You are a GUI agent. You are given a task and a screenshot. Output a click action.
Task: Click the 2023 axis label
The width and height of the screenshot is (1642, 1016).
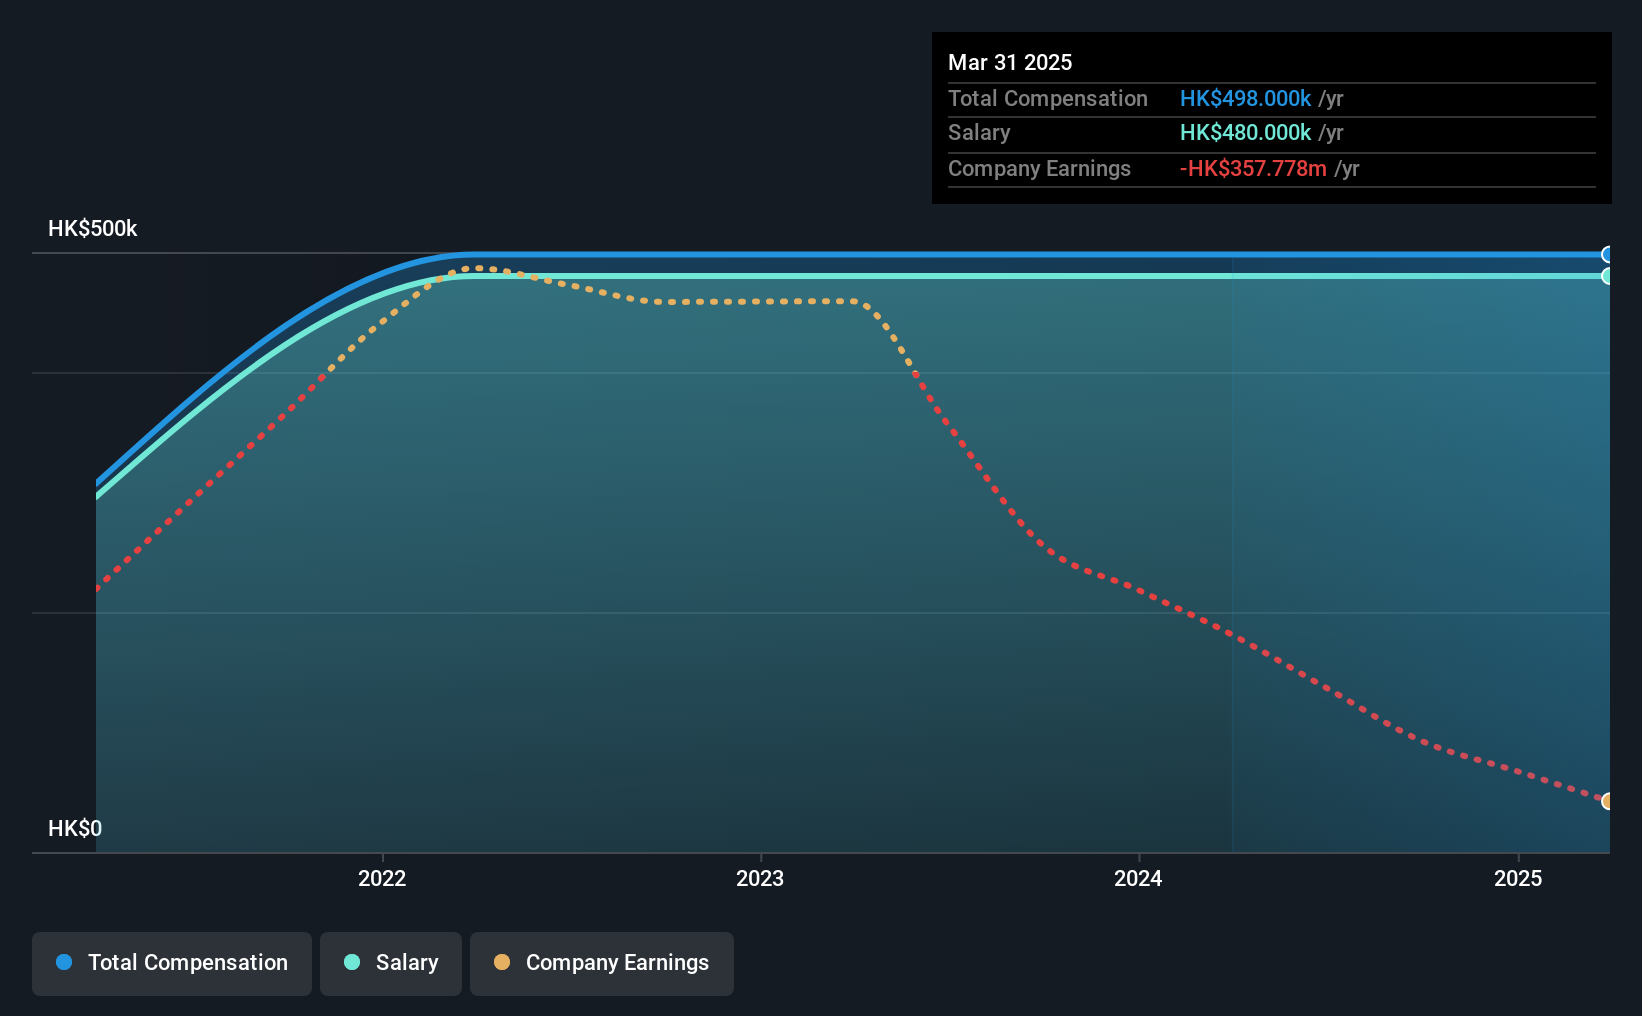pyautogui.click(x=760, y=878)
